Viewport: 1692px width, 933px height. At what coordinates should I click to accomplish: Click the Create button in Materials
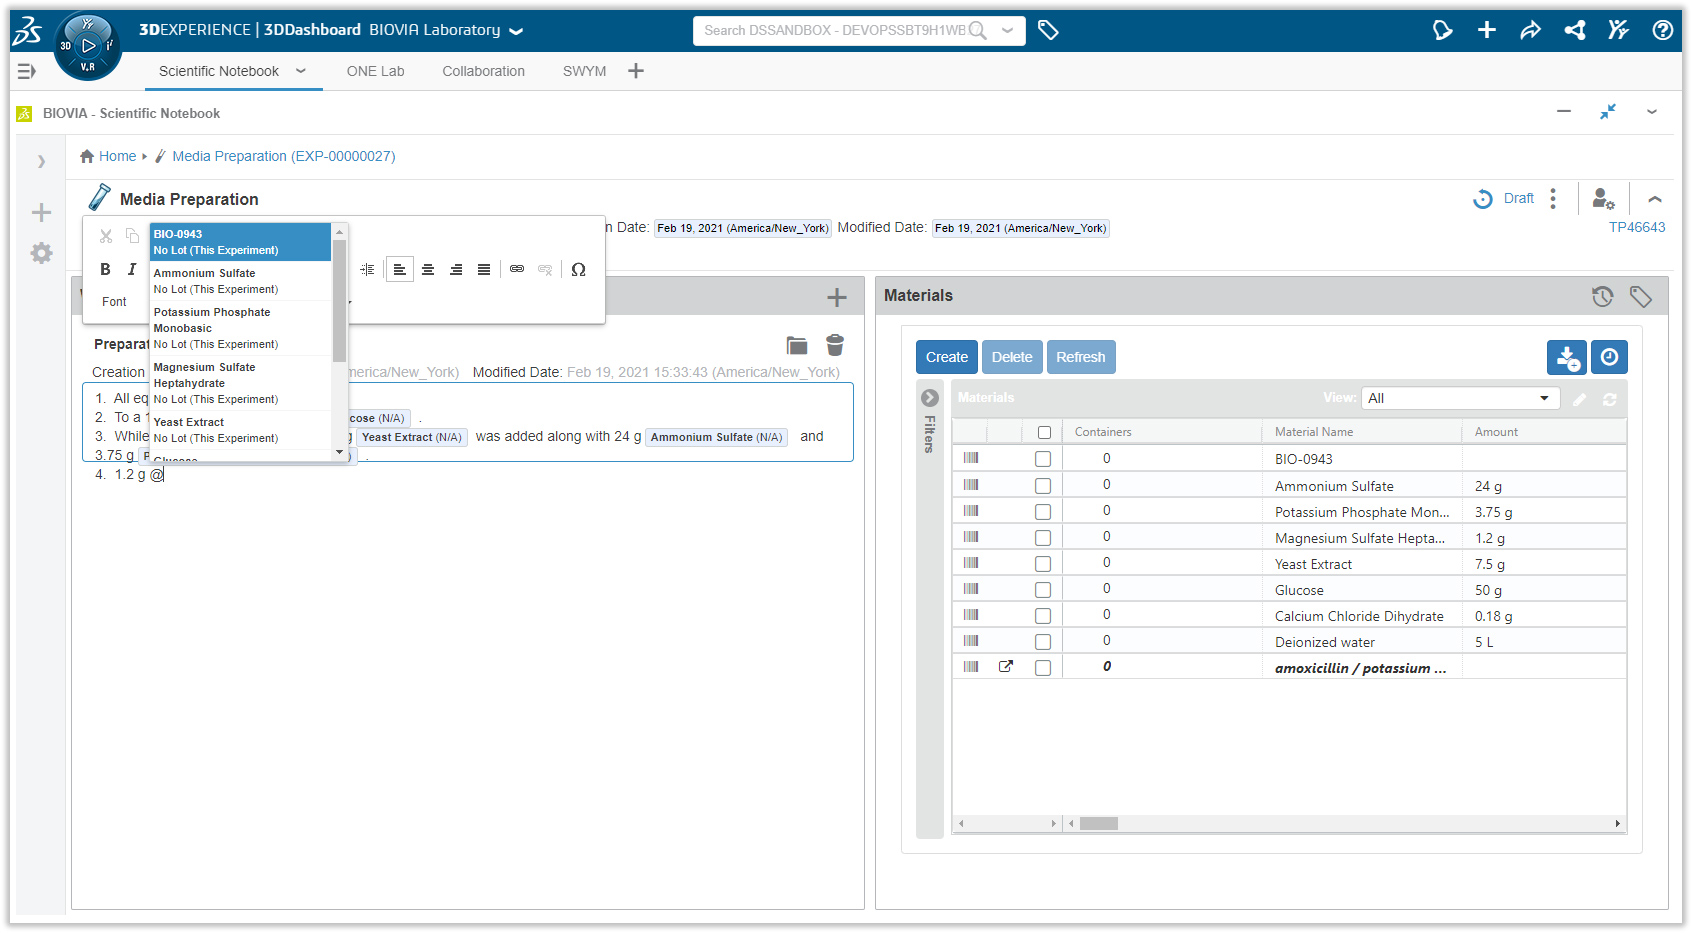947,357
